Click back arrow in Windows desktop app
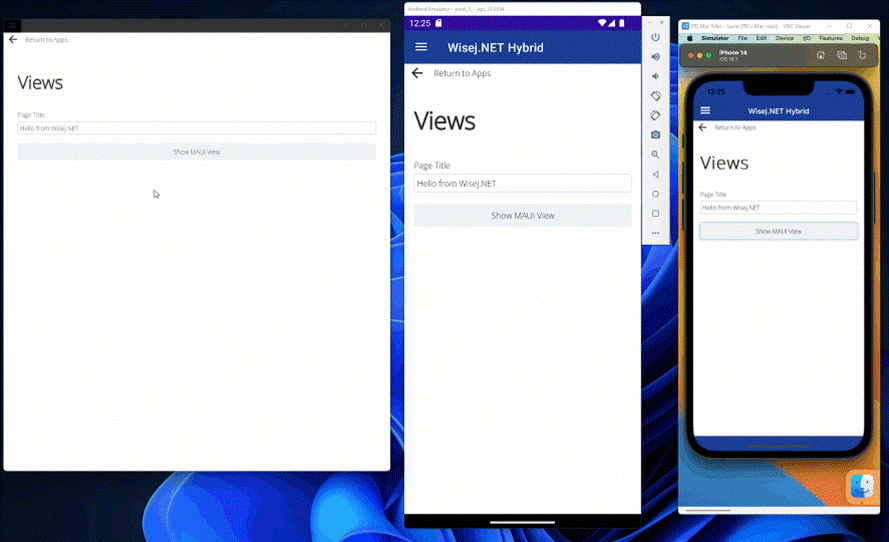 [13, 40]
